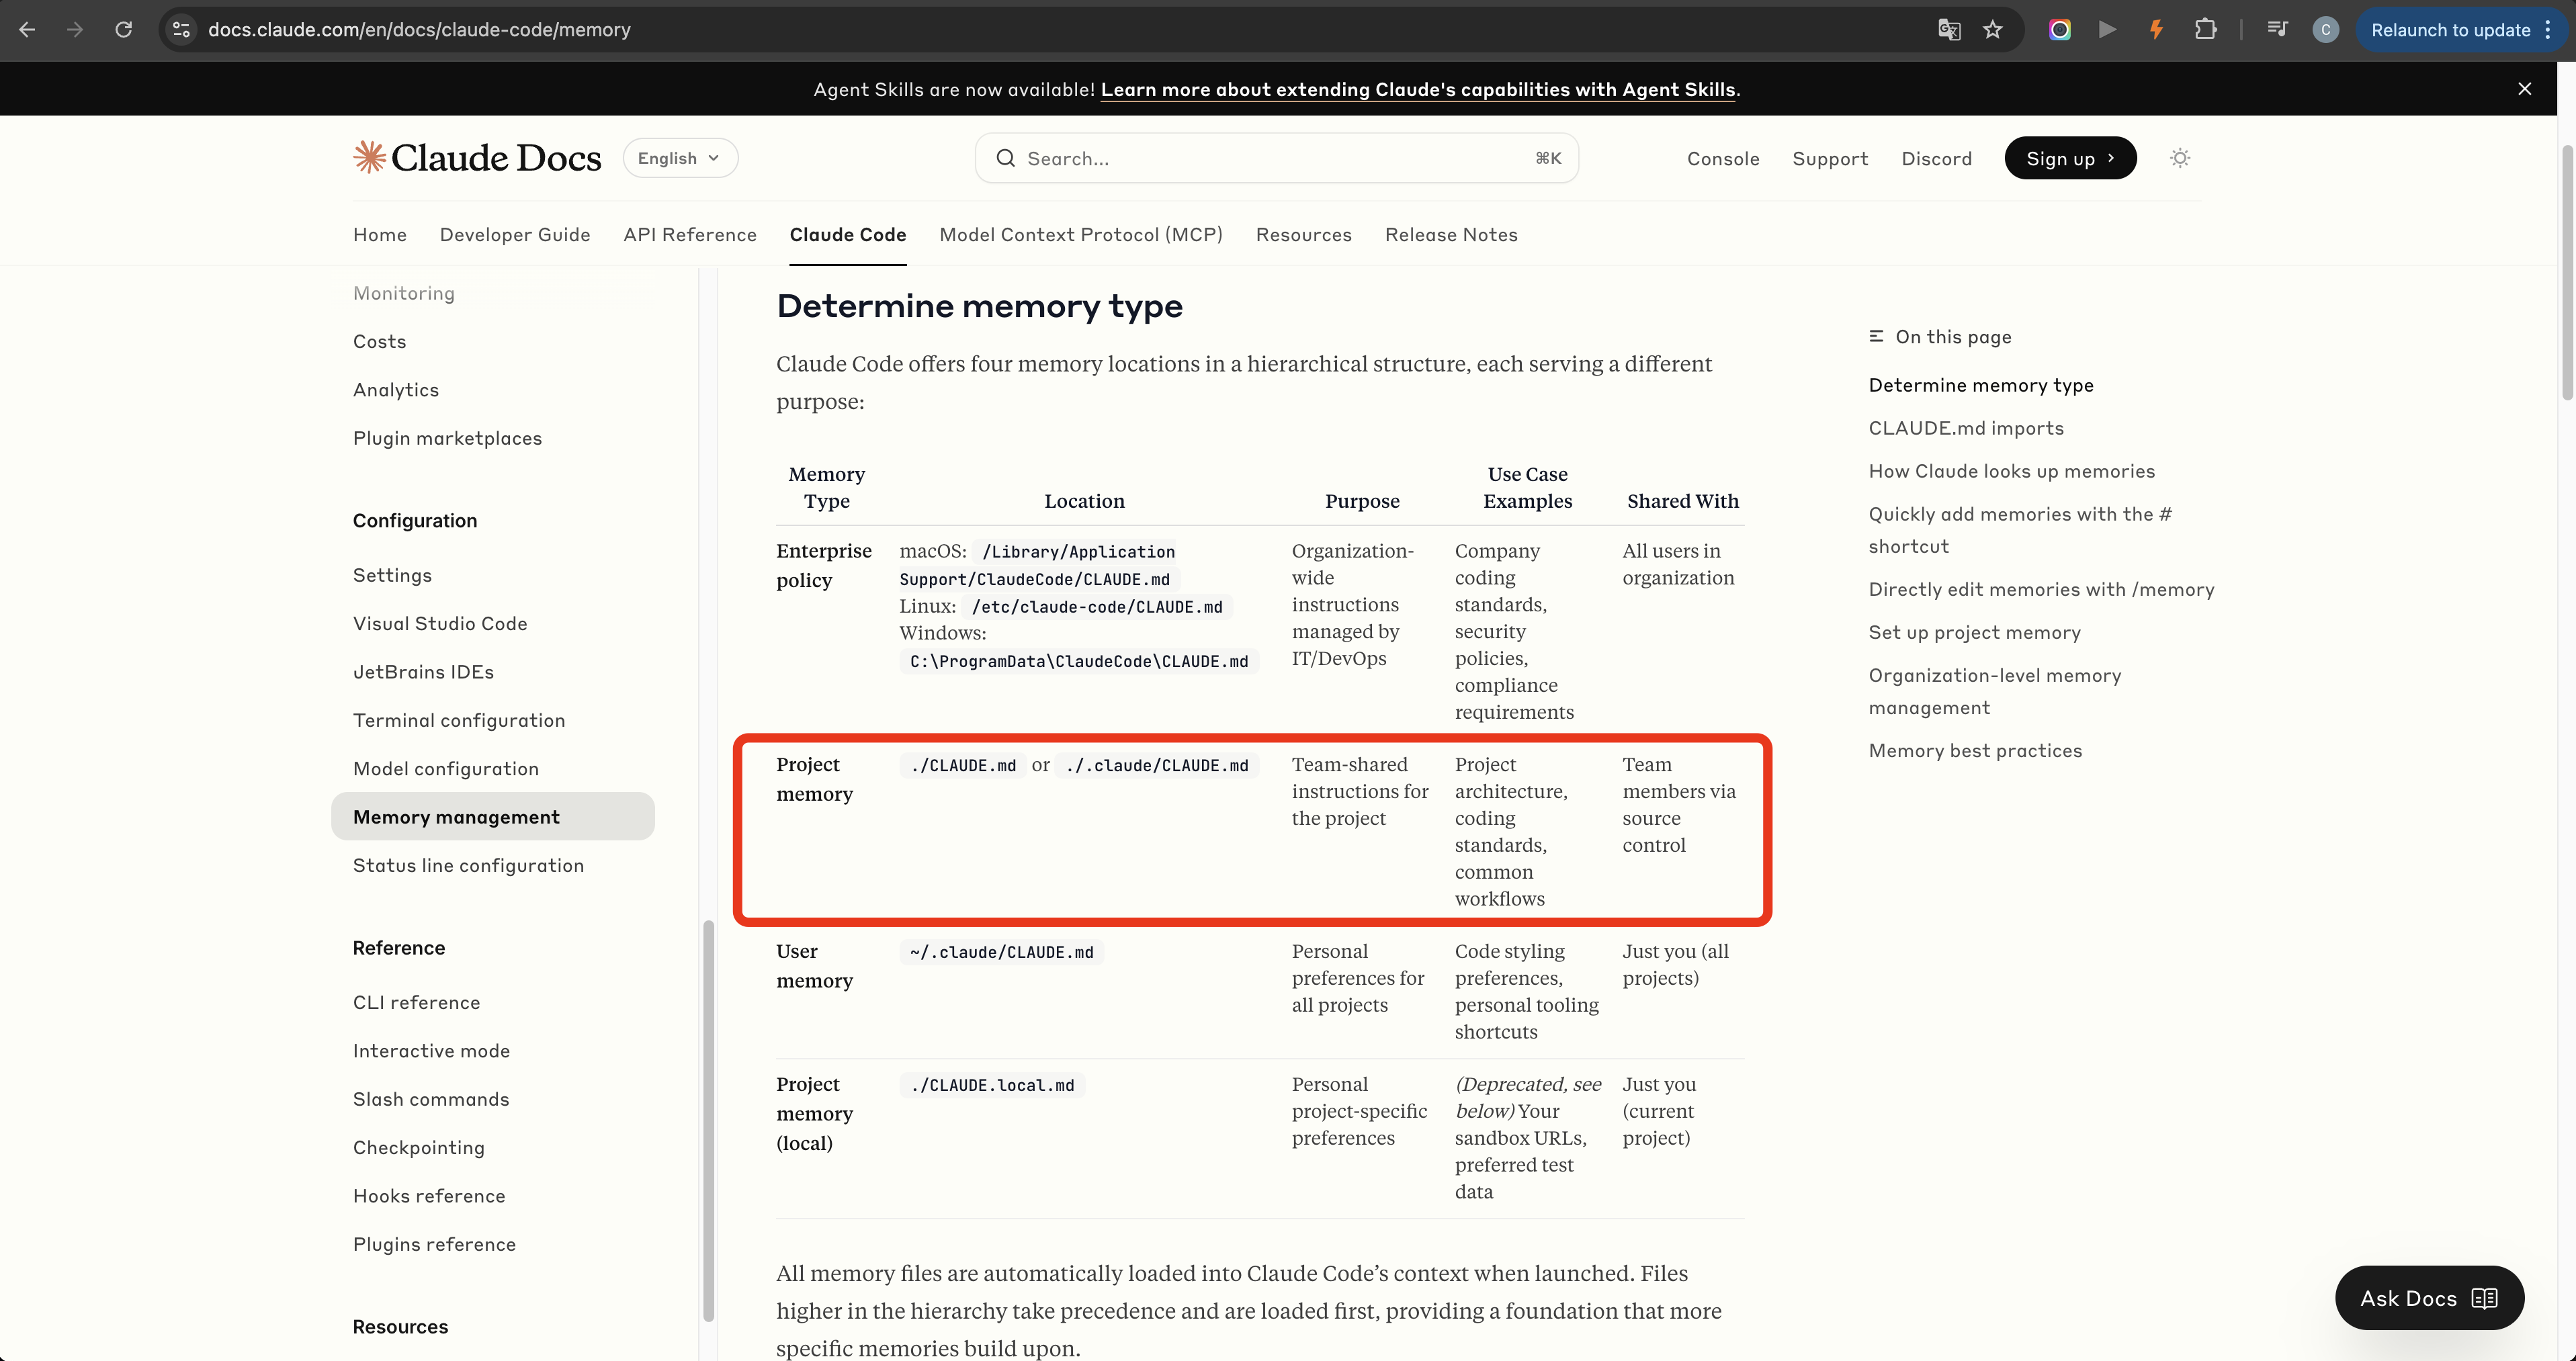The height and width of the screenshot is (1361, 2576).
Task: Jump to Directly edit memories with /memory
Action: click(2041, 589)
